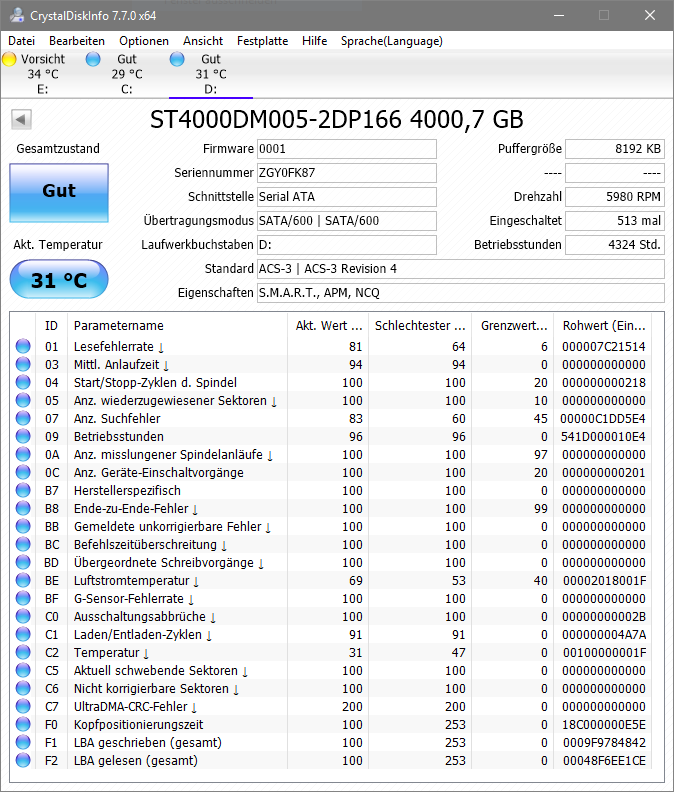Screen dimensions: 674x792
Task: Click status orb of G-Sensor-Fehlerrate row
Action: pyautogui.click(x=23, y=599)
